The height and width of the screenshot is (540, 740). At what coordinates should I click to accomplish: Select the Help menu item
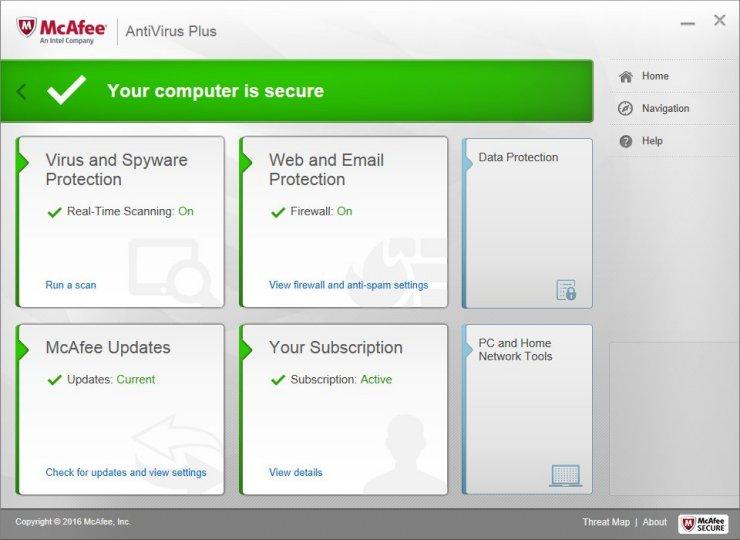652,141
